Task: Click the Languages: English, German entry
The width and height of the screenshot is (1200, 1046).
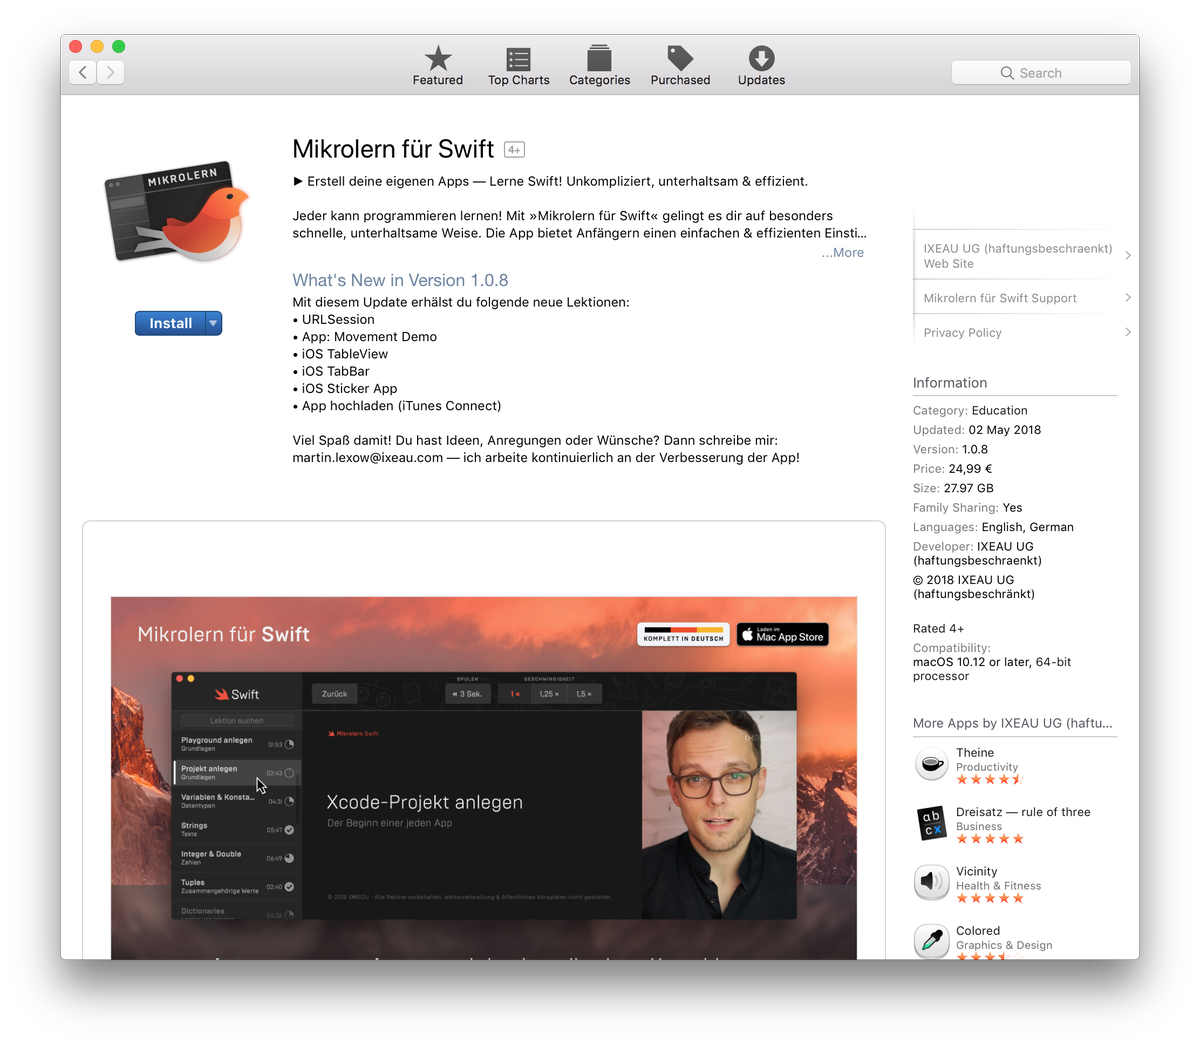Action: tap(993, 527)
